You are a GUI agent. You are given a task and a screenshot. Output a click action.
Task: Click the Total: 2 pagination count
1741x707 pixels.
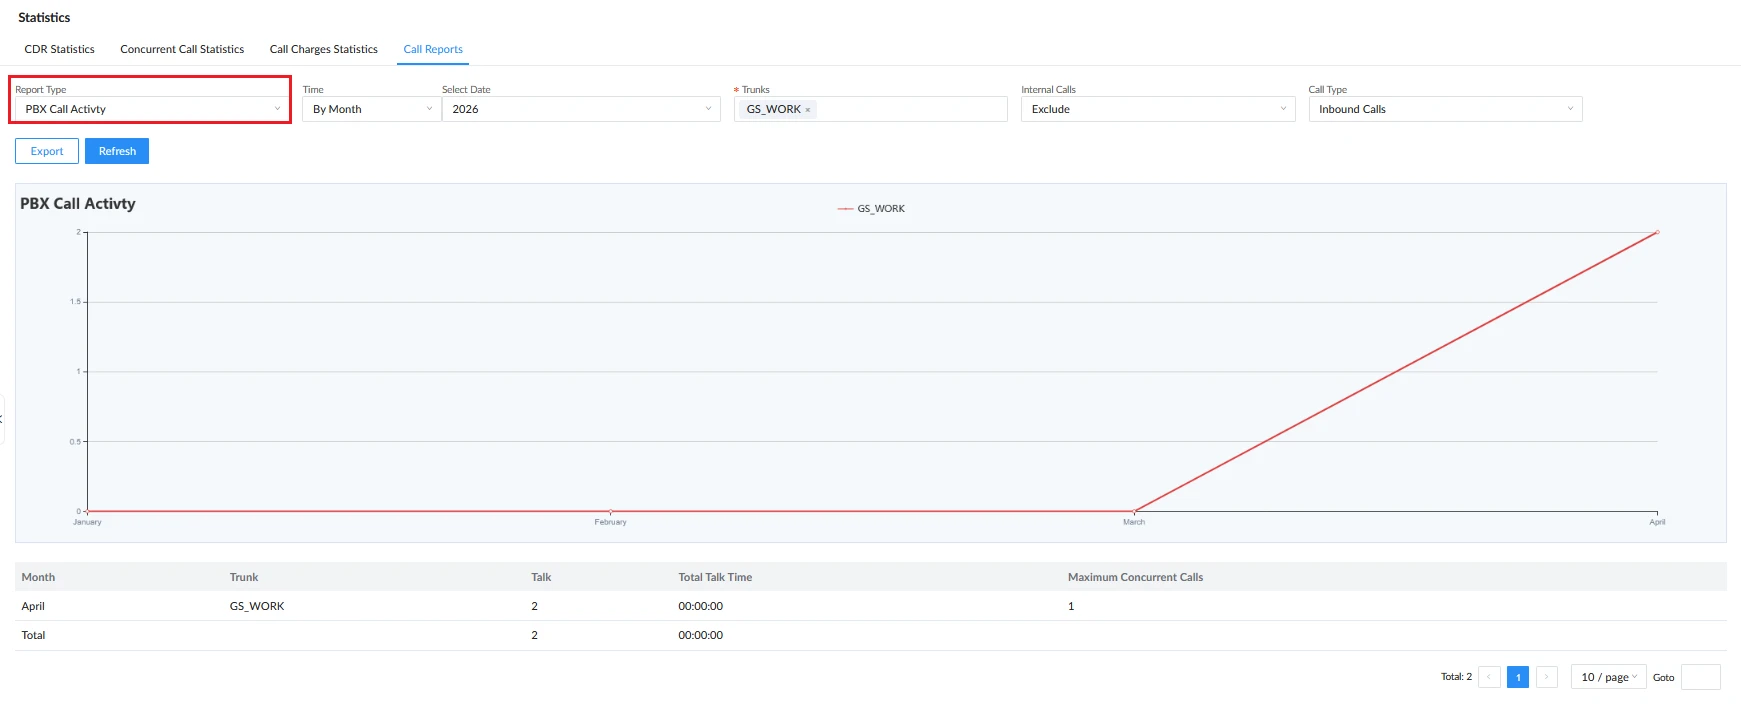(1456, 677)
